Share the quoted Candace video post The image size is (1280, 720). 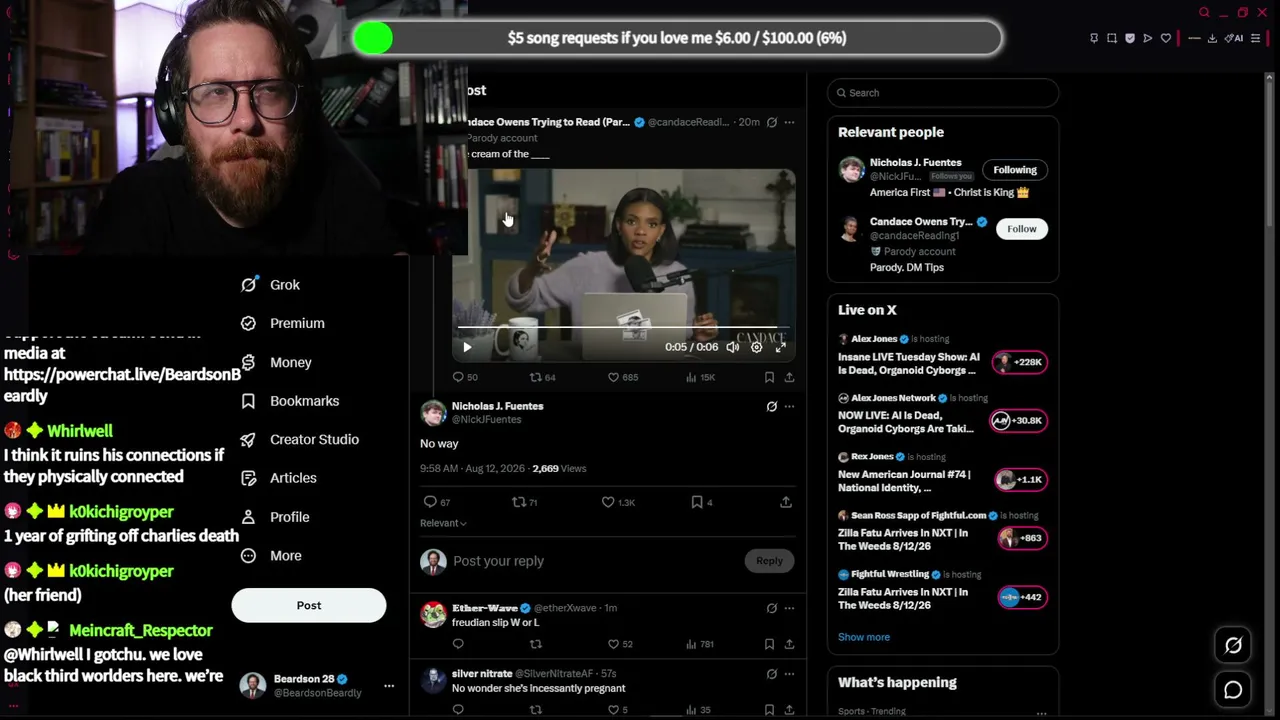[x=789, y=377]
